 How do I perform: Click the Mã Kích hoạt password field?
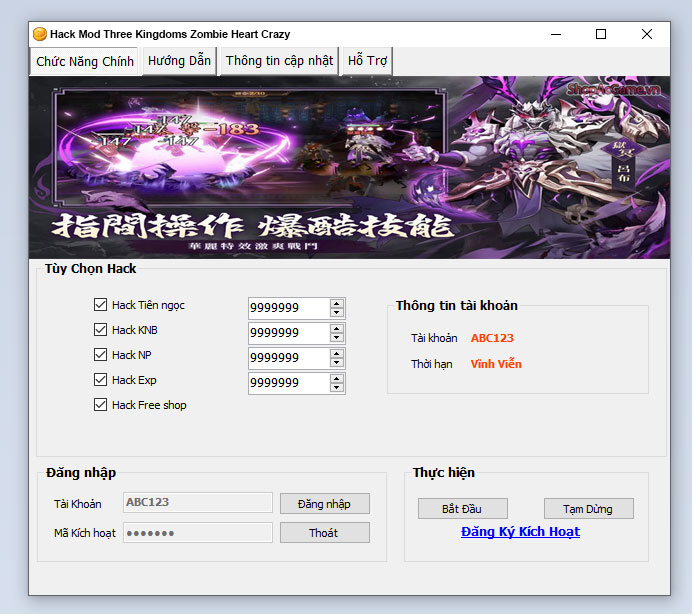(x=198, y=533)
